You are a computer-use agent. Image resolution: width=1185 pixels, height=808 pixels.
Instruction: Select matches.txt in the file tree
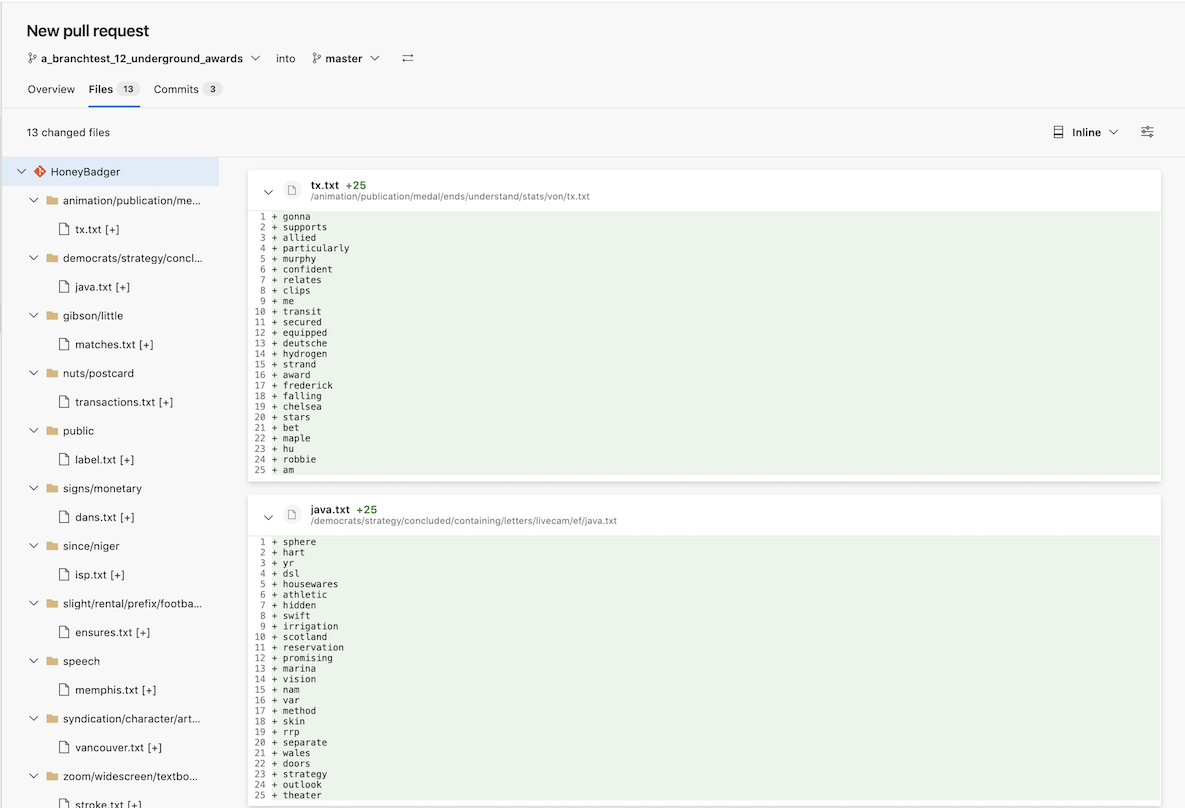pyautogui.click(x=114, y=344)
